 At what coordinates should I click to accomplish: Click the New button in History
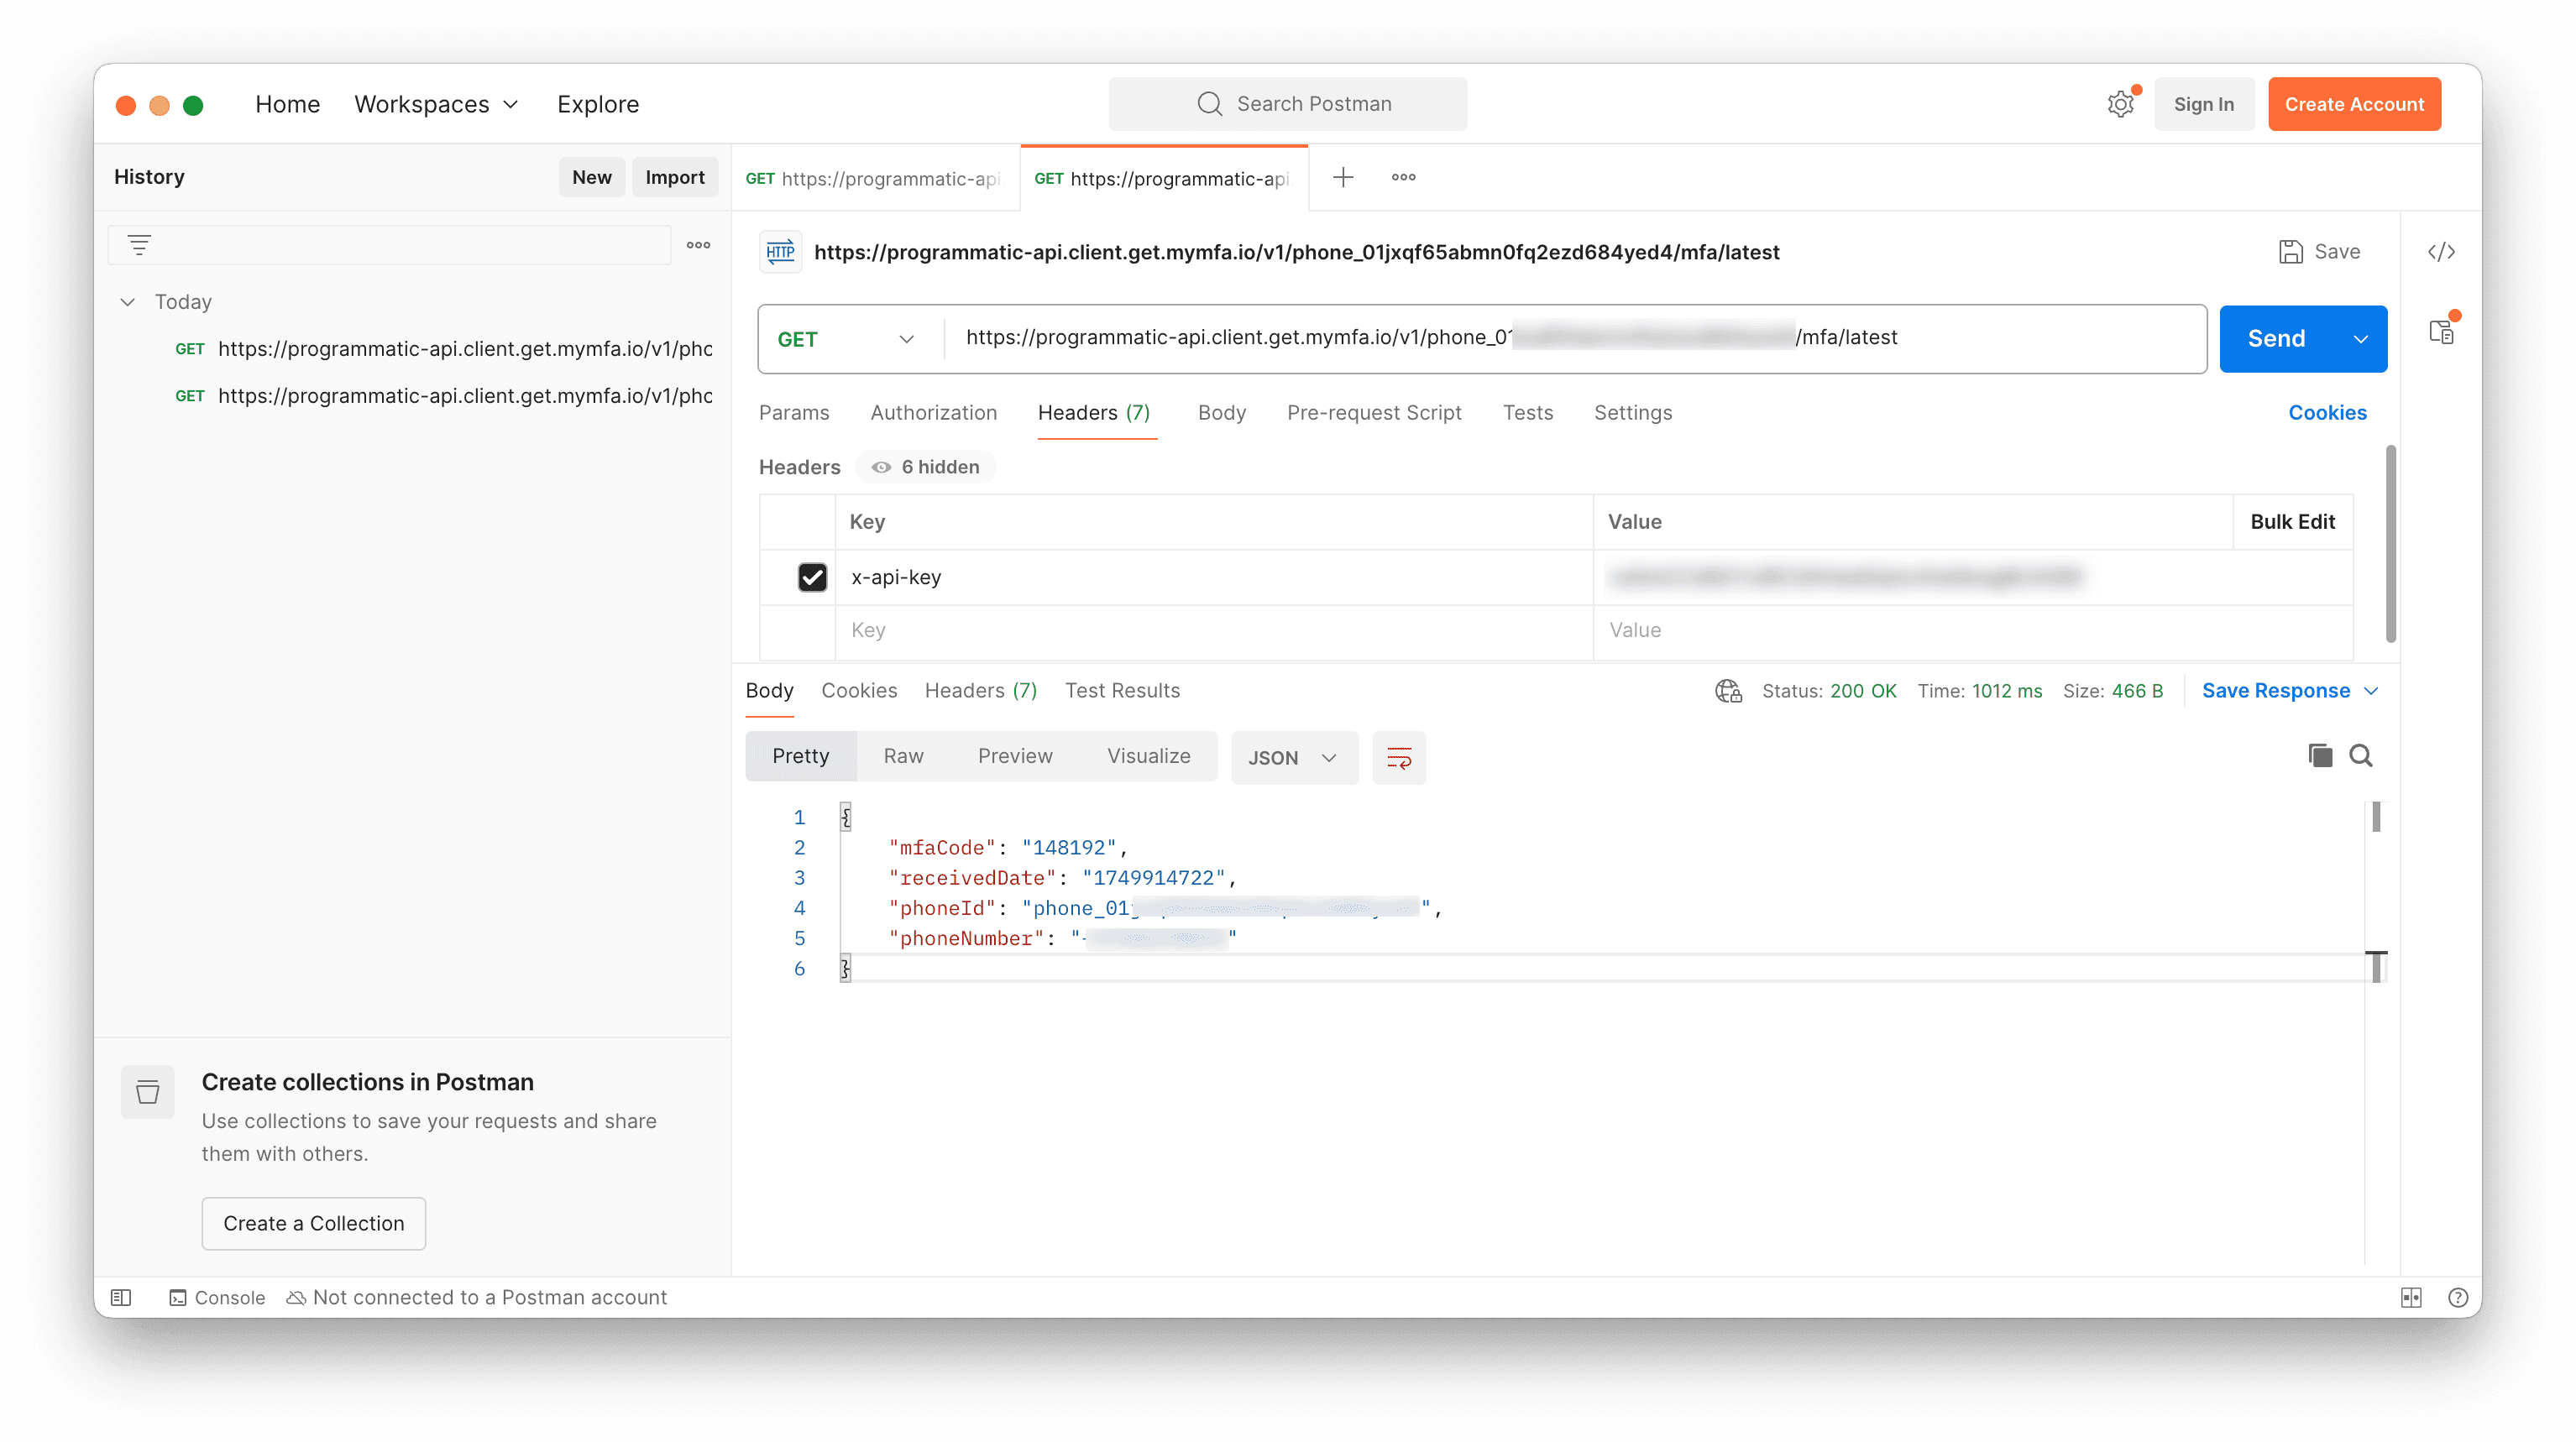point(591,177)
